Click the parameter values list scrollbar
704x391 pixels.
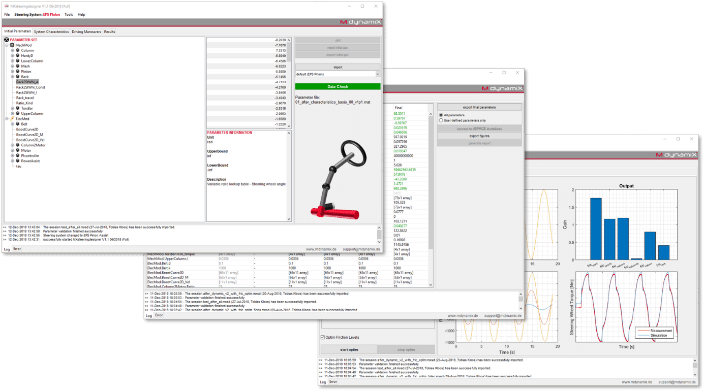289,83
